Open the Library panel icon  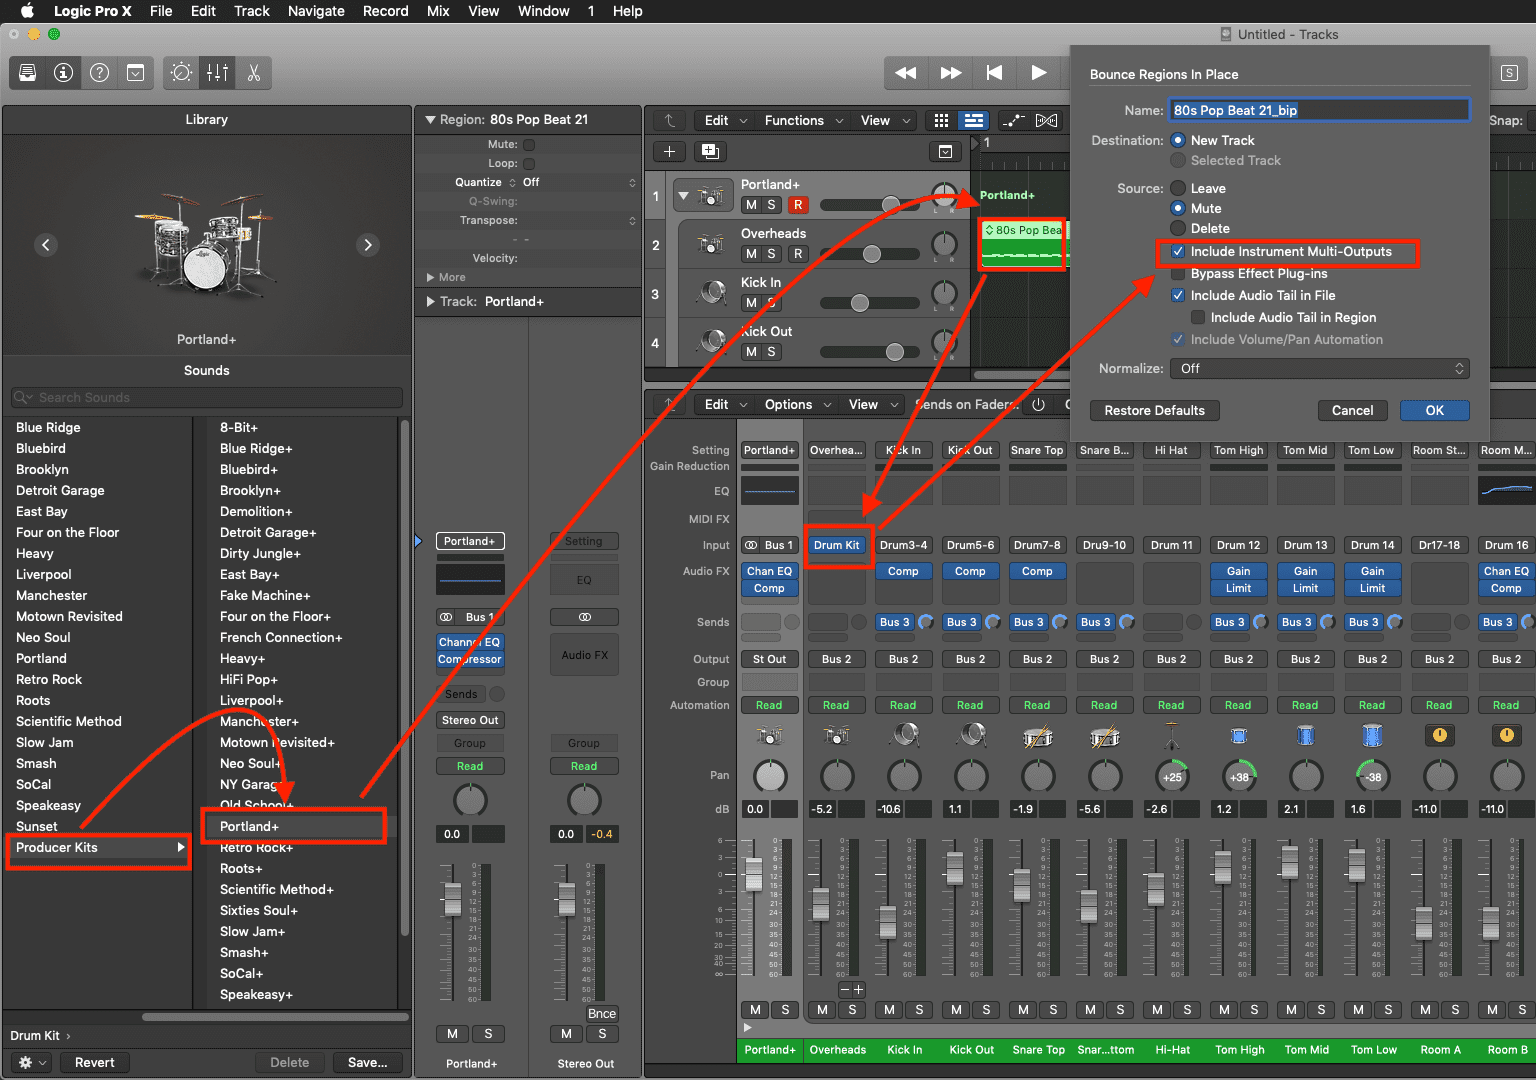(x=28, y=73)
